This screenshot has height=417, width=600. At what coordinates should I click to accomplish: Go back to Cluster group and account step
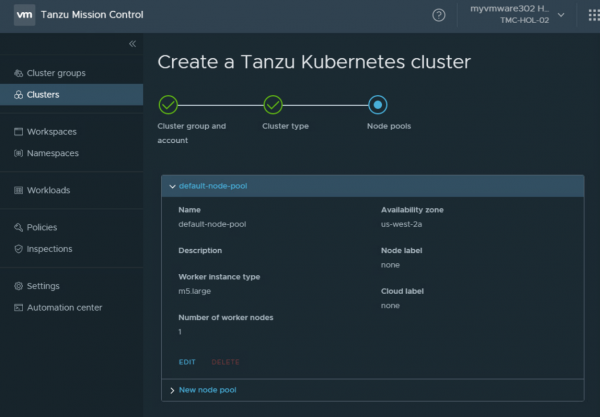(x=168, y=105)
